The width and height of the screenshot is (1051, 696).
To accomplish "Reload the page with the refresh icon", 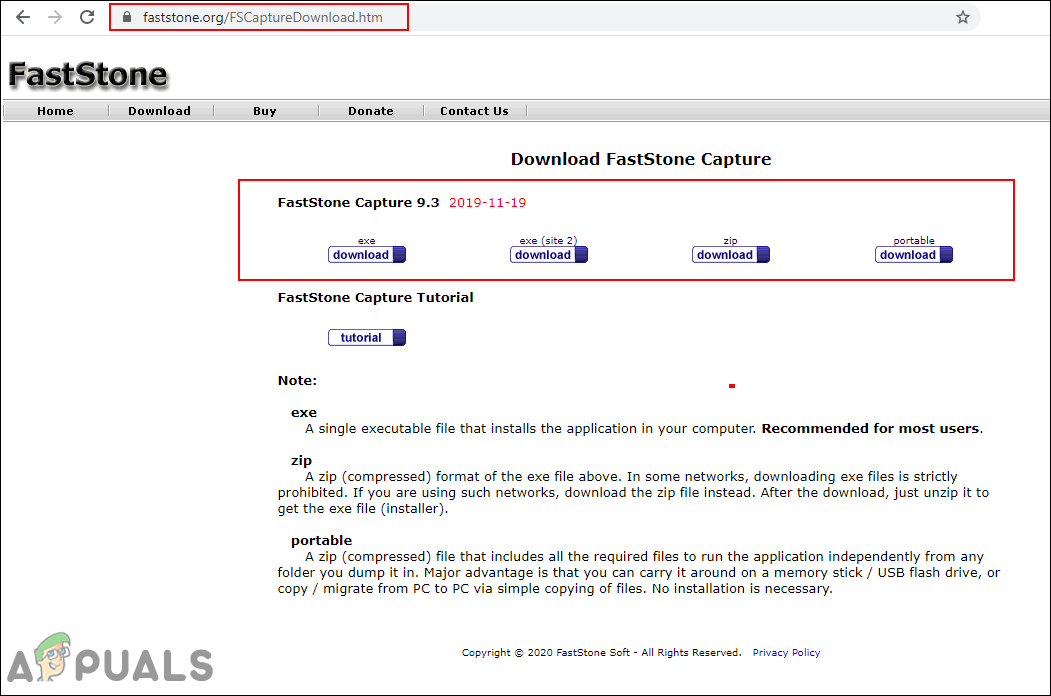I will pos(87,17).
